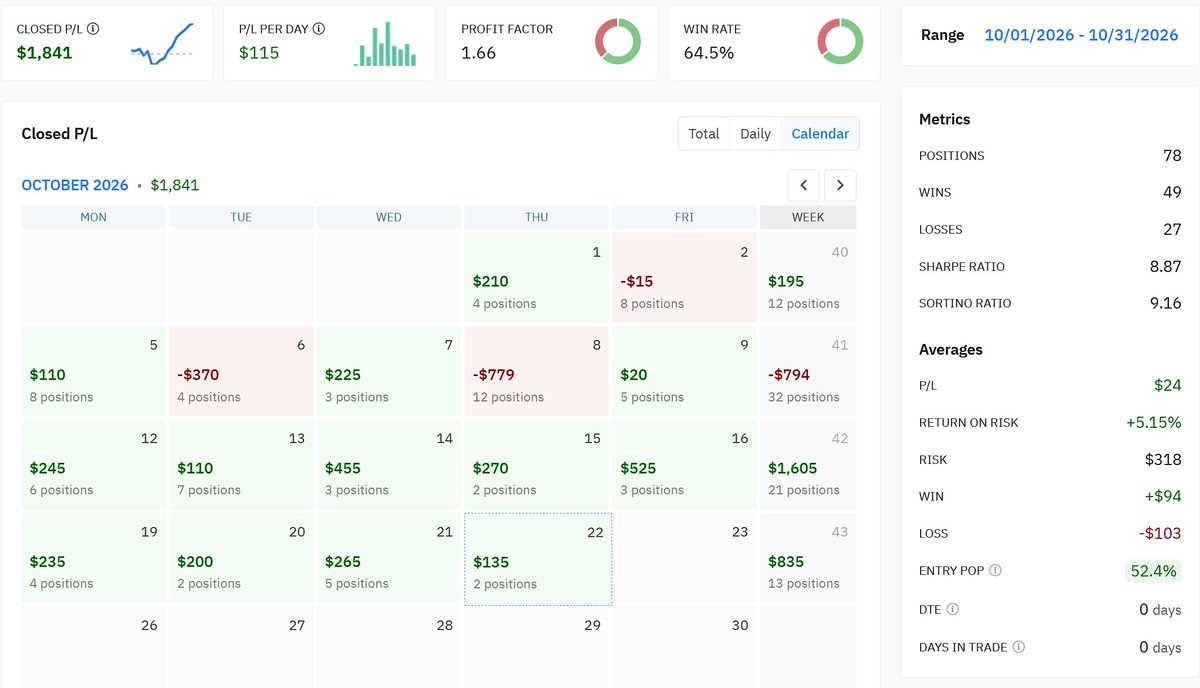Click the Profit Factor value 1.66
Viewport: 1200px width, 688px height.
coord(478,52)
